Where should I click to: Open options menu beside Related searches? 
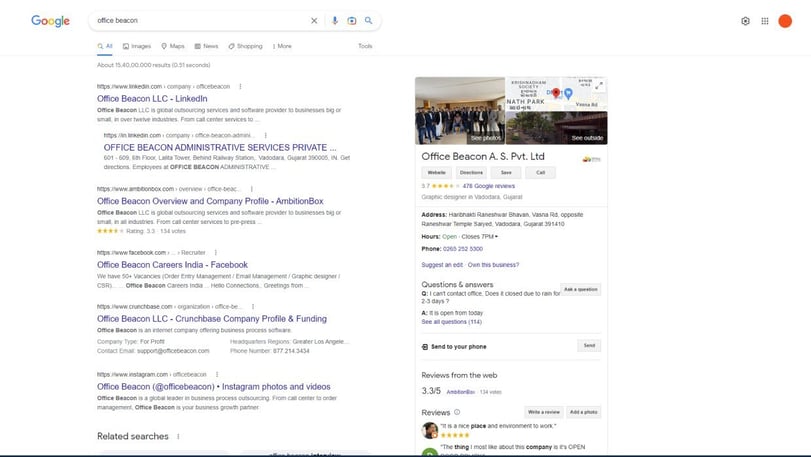[x=178, y=436]
